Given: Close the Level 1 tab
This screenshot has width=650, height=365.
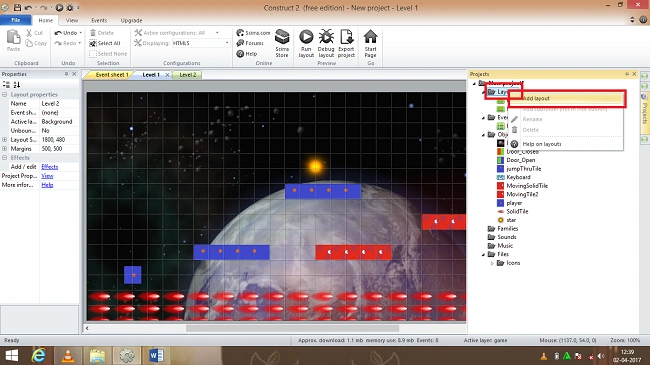Looking at the screenshot, I should (167, 75).
